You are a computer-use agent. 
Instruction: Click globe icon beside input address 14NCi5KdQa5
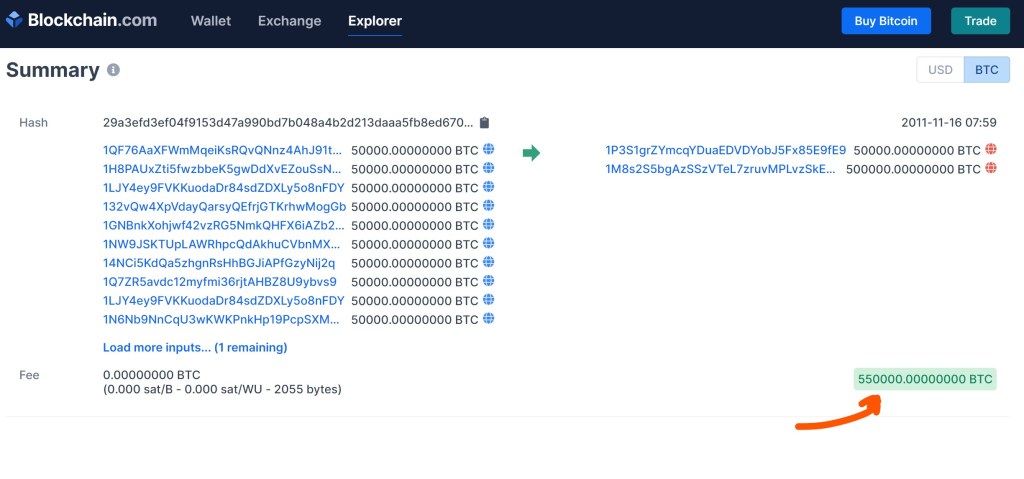pyautogui.click(x=489, y=263)
